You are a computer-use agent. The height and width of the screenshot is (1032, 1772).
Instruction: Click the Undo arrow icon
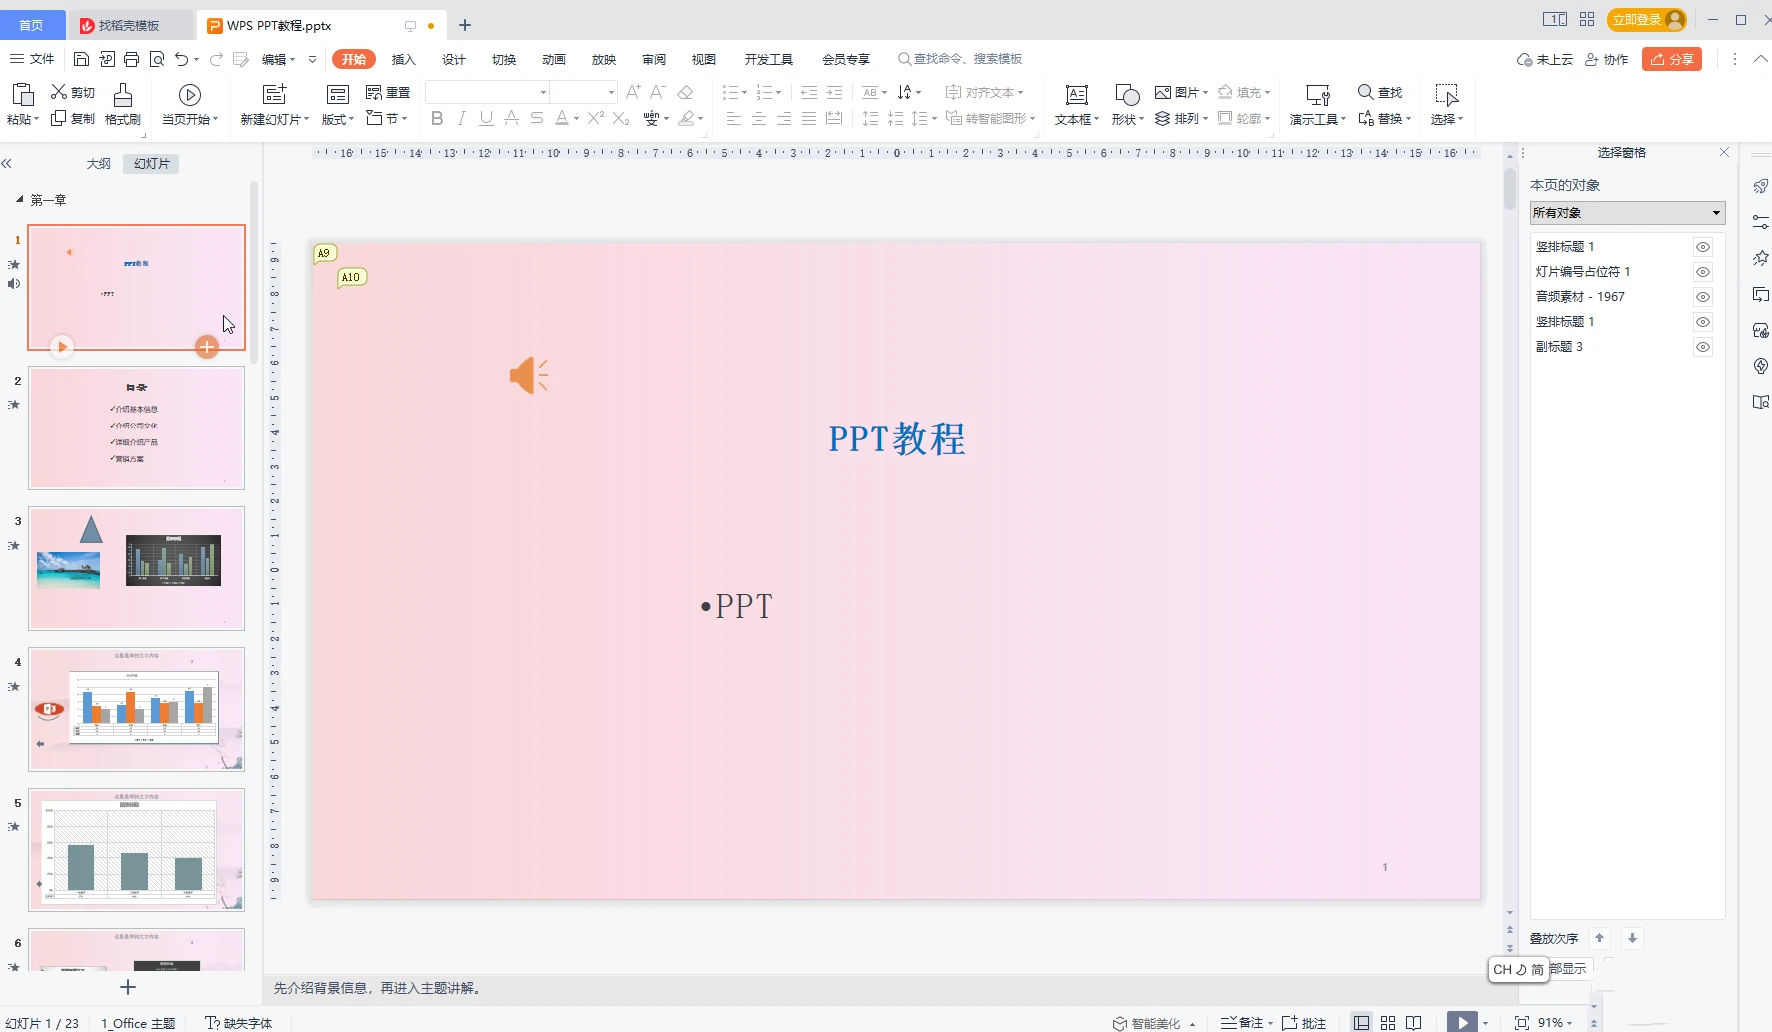point(181,59)
